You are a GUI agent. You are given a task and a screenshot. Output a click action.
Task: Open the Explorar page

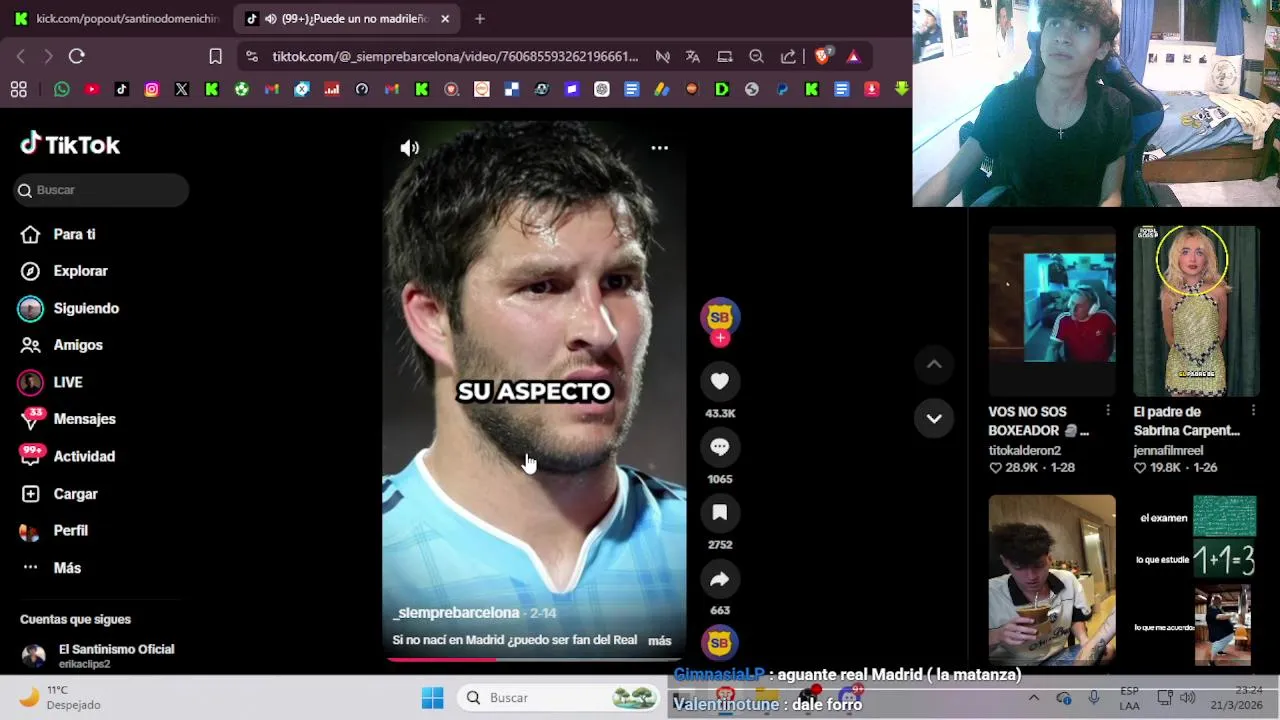(63, 271)
